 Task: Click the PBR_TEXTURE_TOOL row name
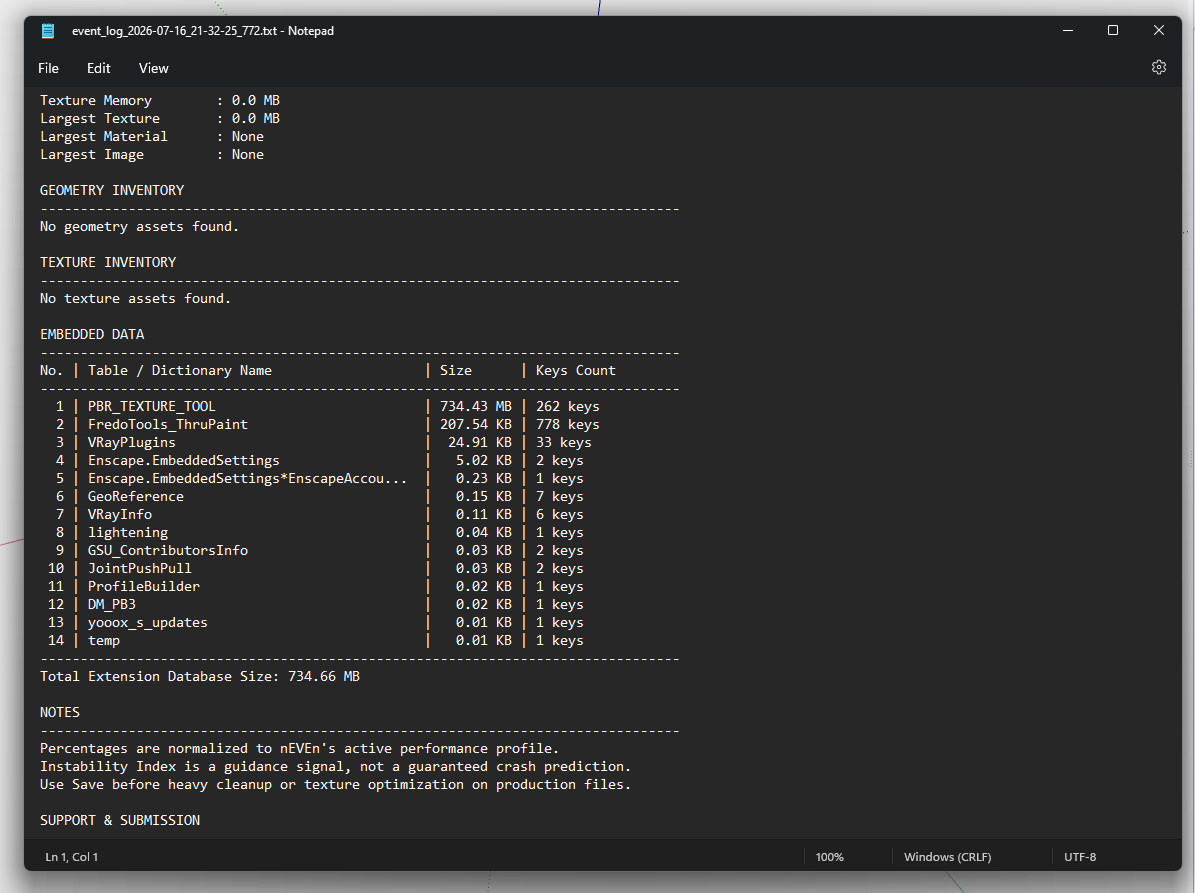coord(152,407)
